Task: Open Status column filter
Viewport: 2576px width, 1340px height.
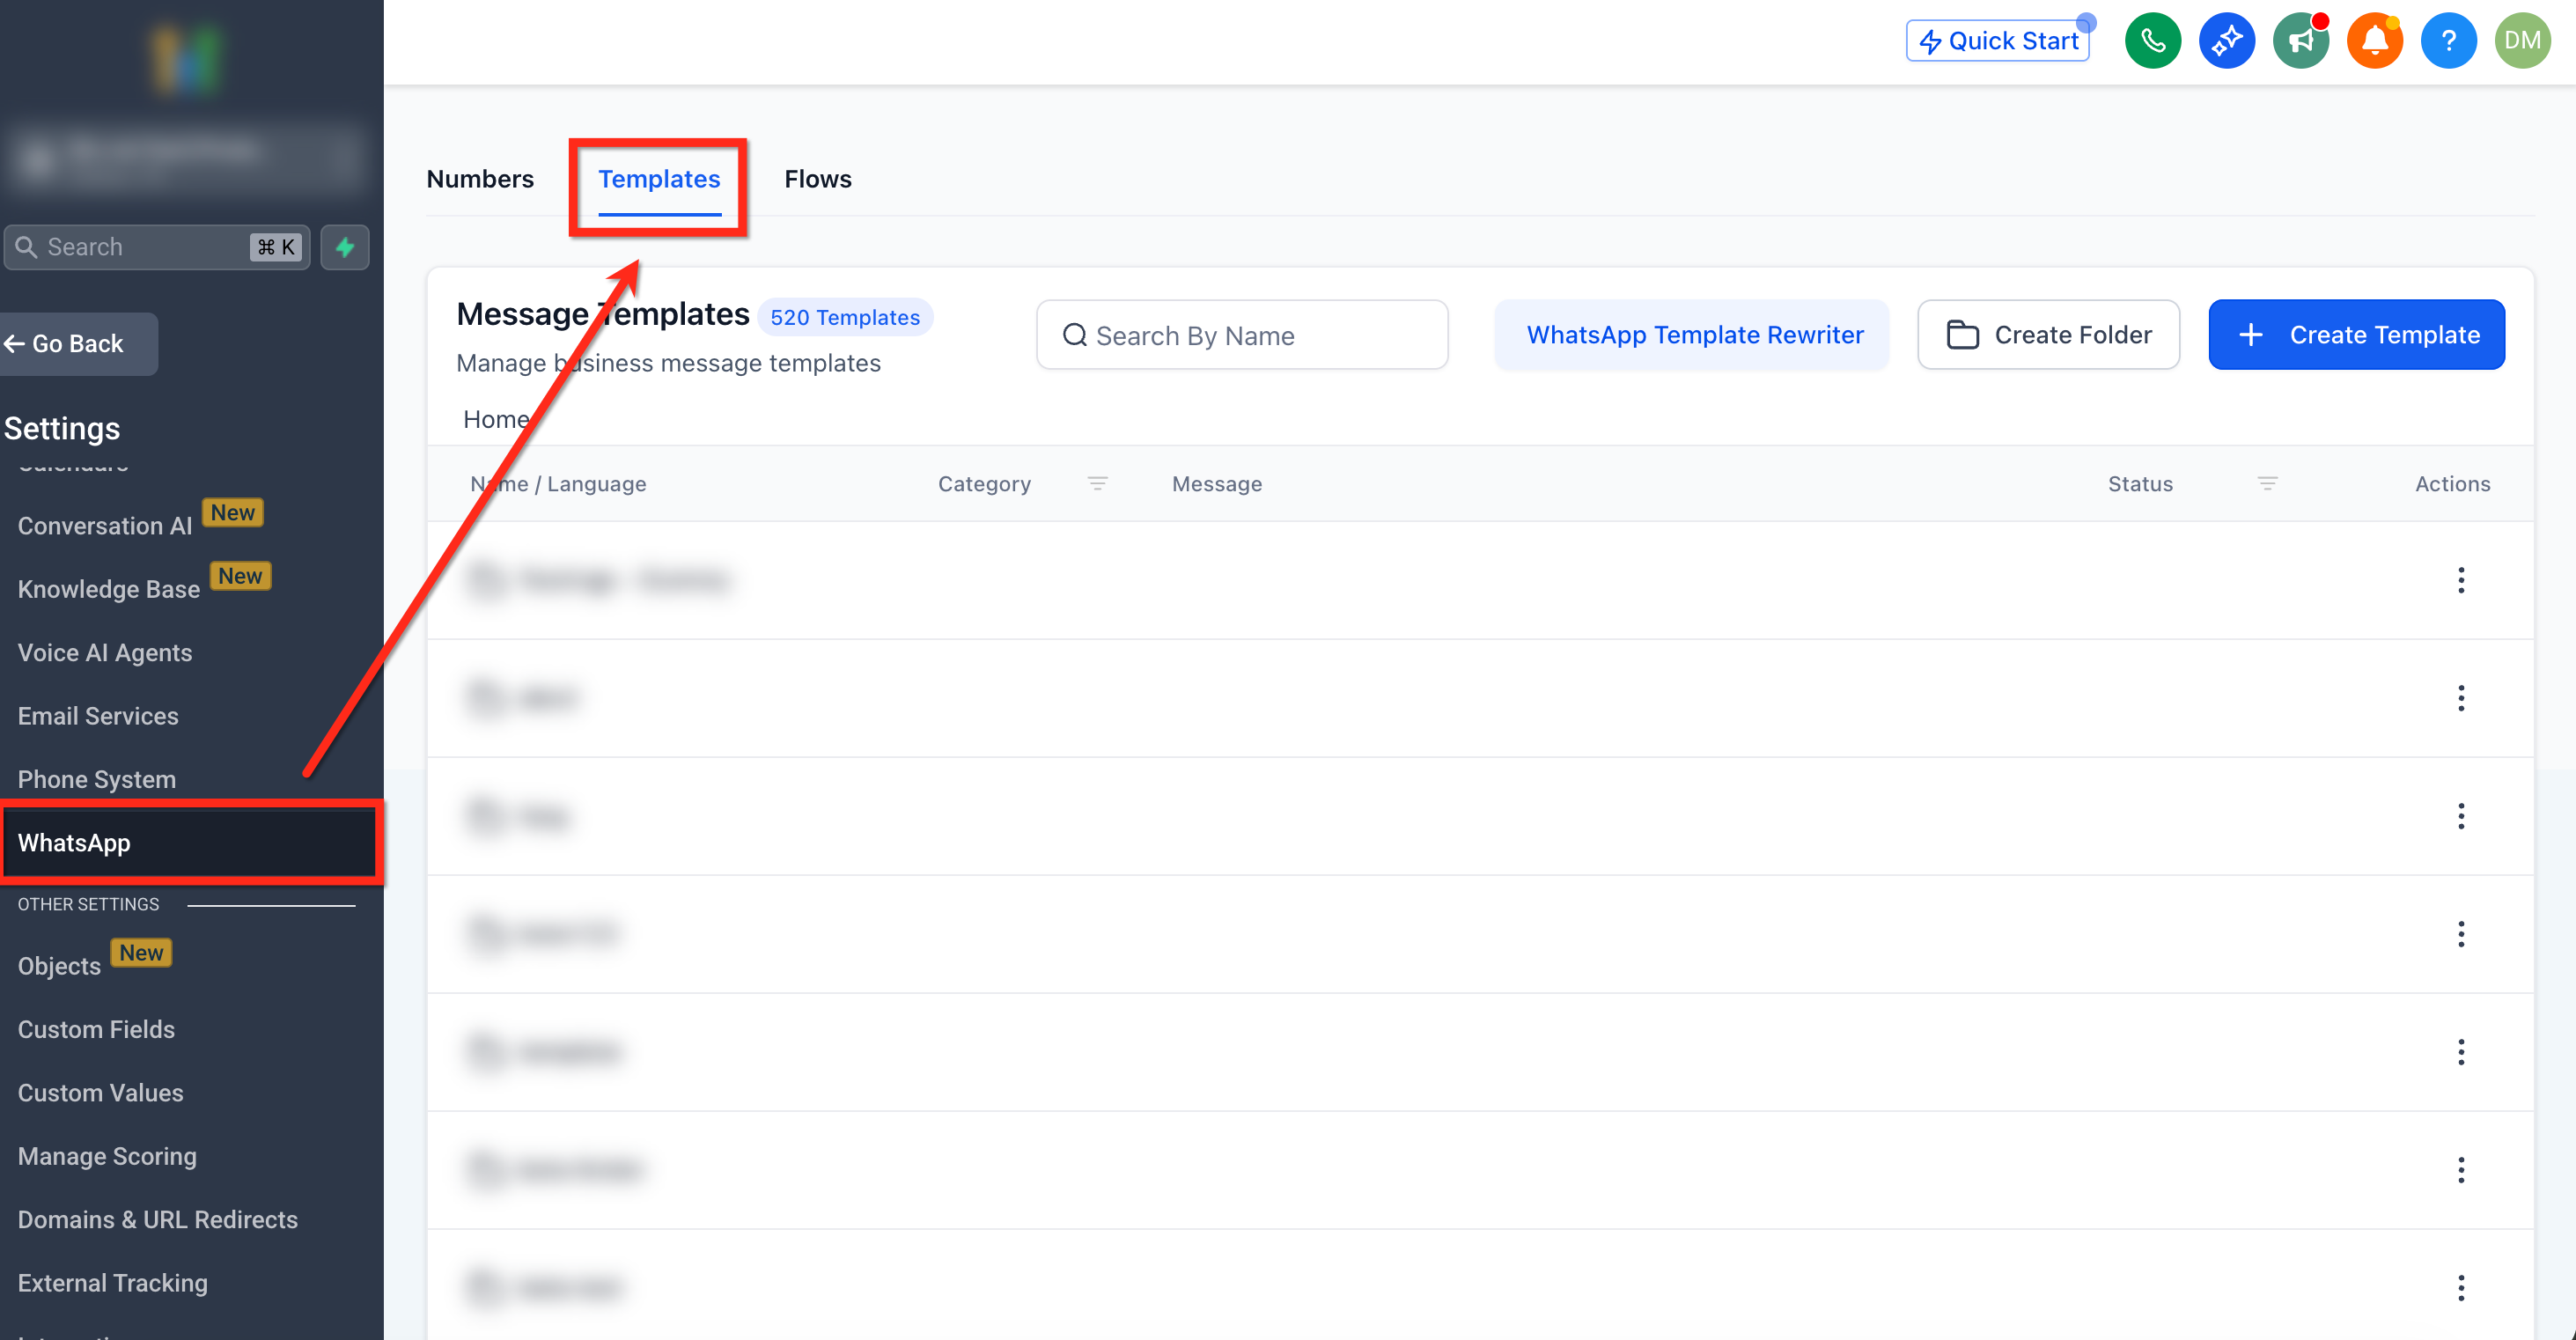Action: (x=2267, y=484)
